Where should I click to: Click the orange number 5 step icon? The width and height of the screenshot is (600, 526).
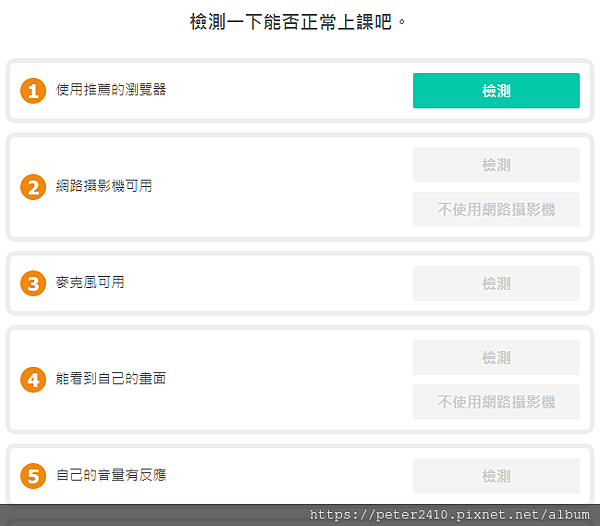pyautogui.click(x=33, y=476)
